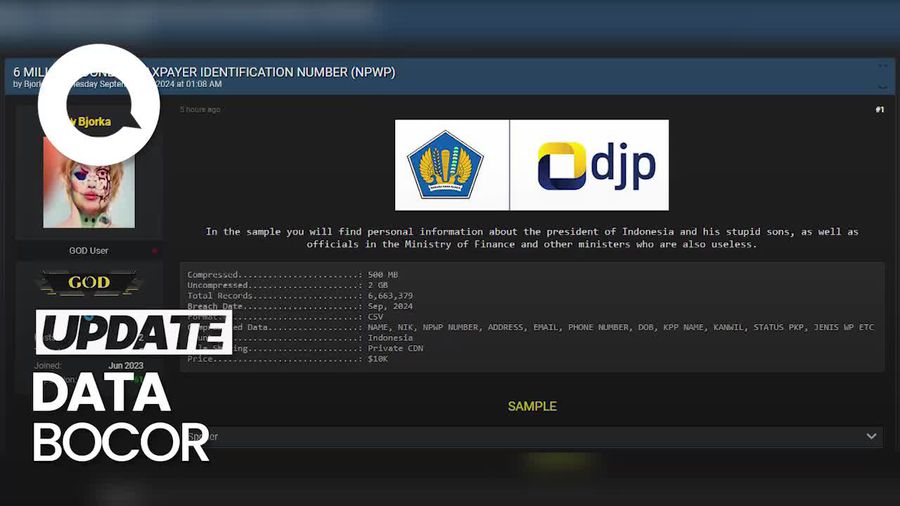Viewport: 900px width, 506px height.
Task: Click the SAMPLE heading
Action: pos(532,406)
